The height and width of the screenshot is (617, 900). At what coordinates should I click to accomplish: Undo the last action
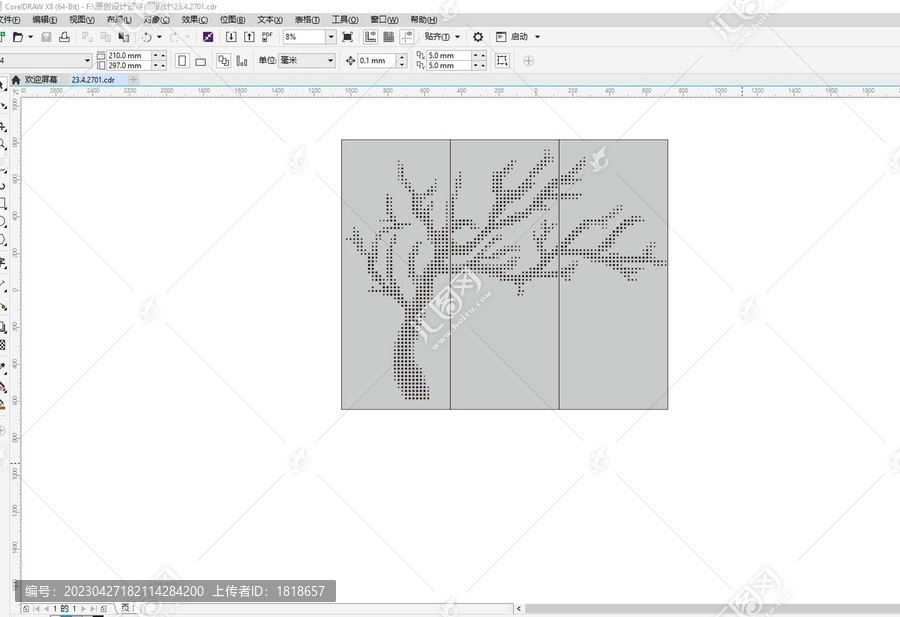[x=147, y=37]
